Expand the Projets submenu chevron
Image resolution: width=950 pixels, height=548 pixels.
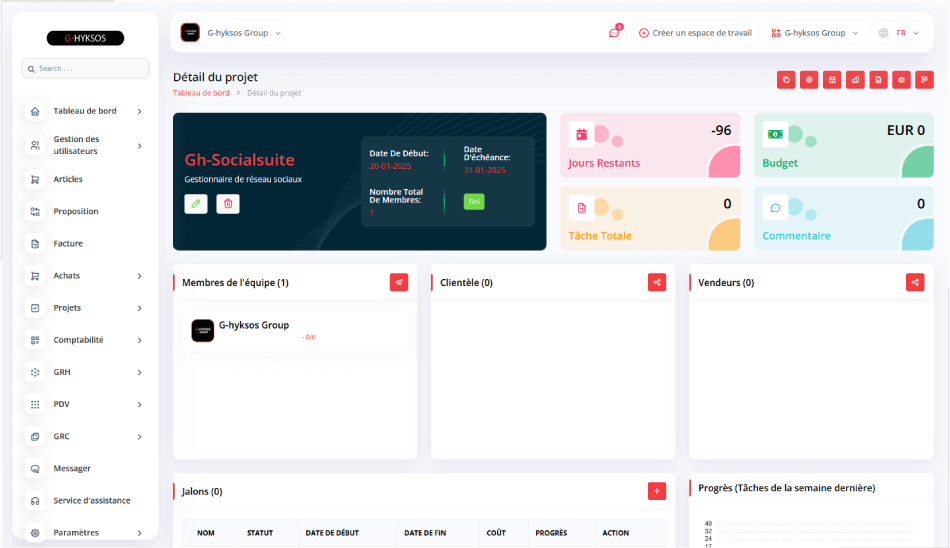coord(139,309)
